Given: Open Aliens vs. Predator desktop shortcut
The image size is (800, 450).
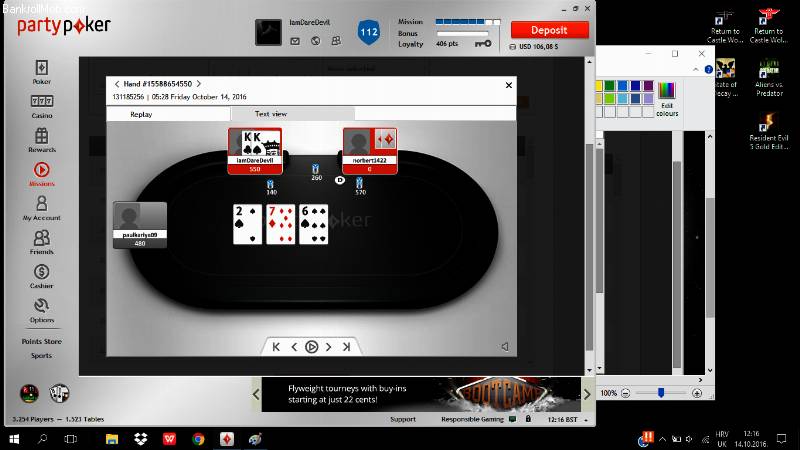Looking at the screenshot, I should 769,78.
